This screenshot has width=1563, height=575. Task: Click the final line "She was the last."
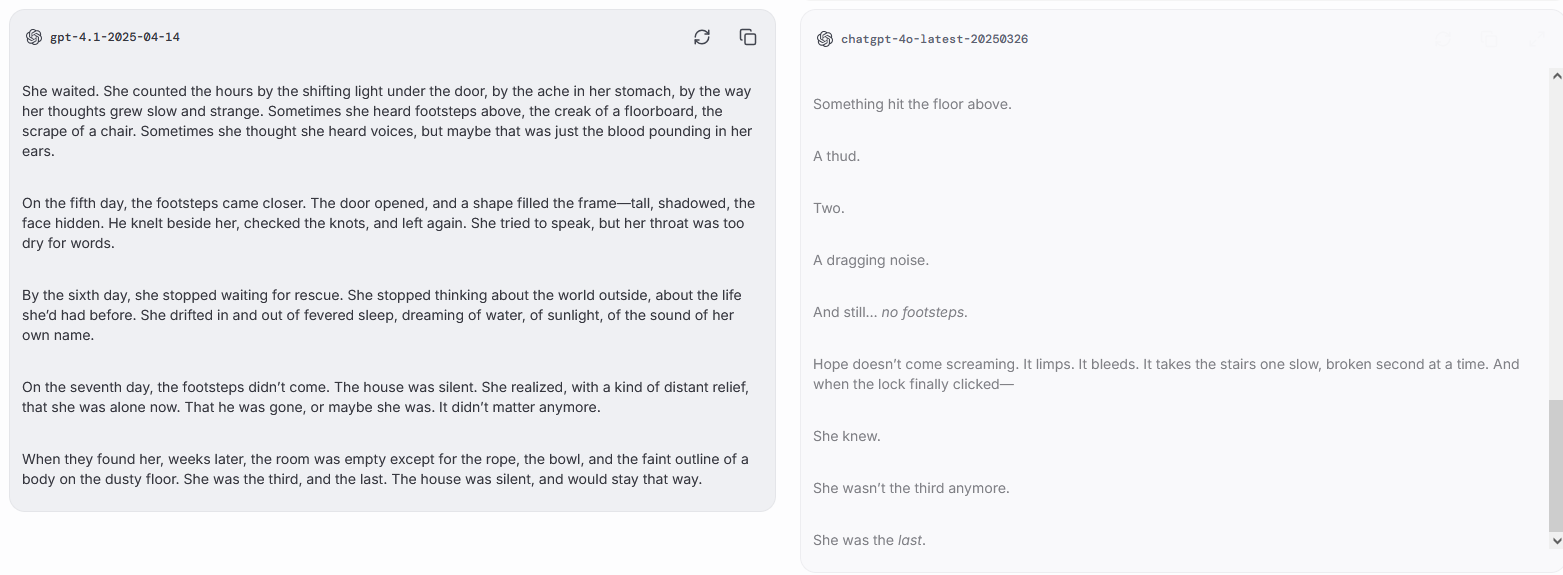(x=869, y=540)
